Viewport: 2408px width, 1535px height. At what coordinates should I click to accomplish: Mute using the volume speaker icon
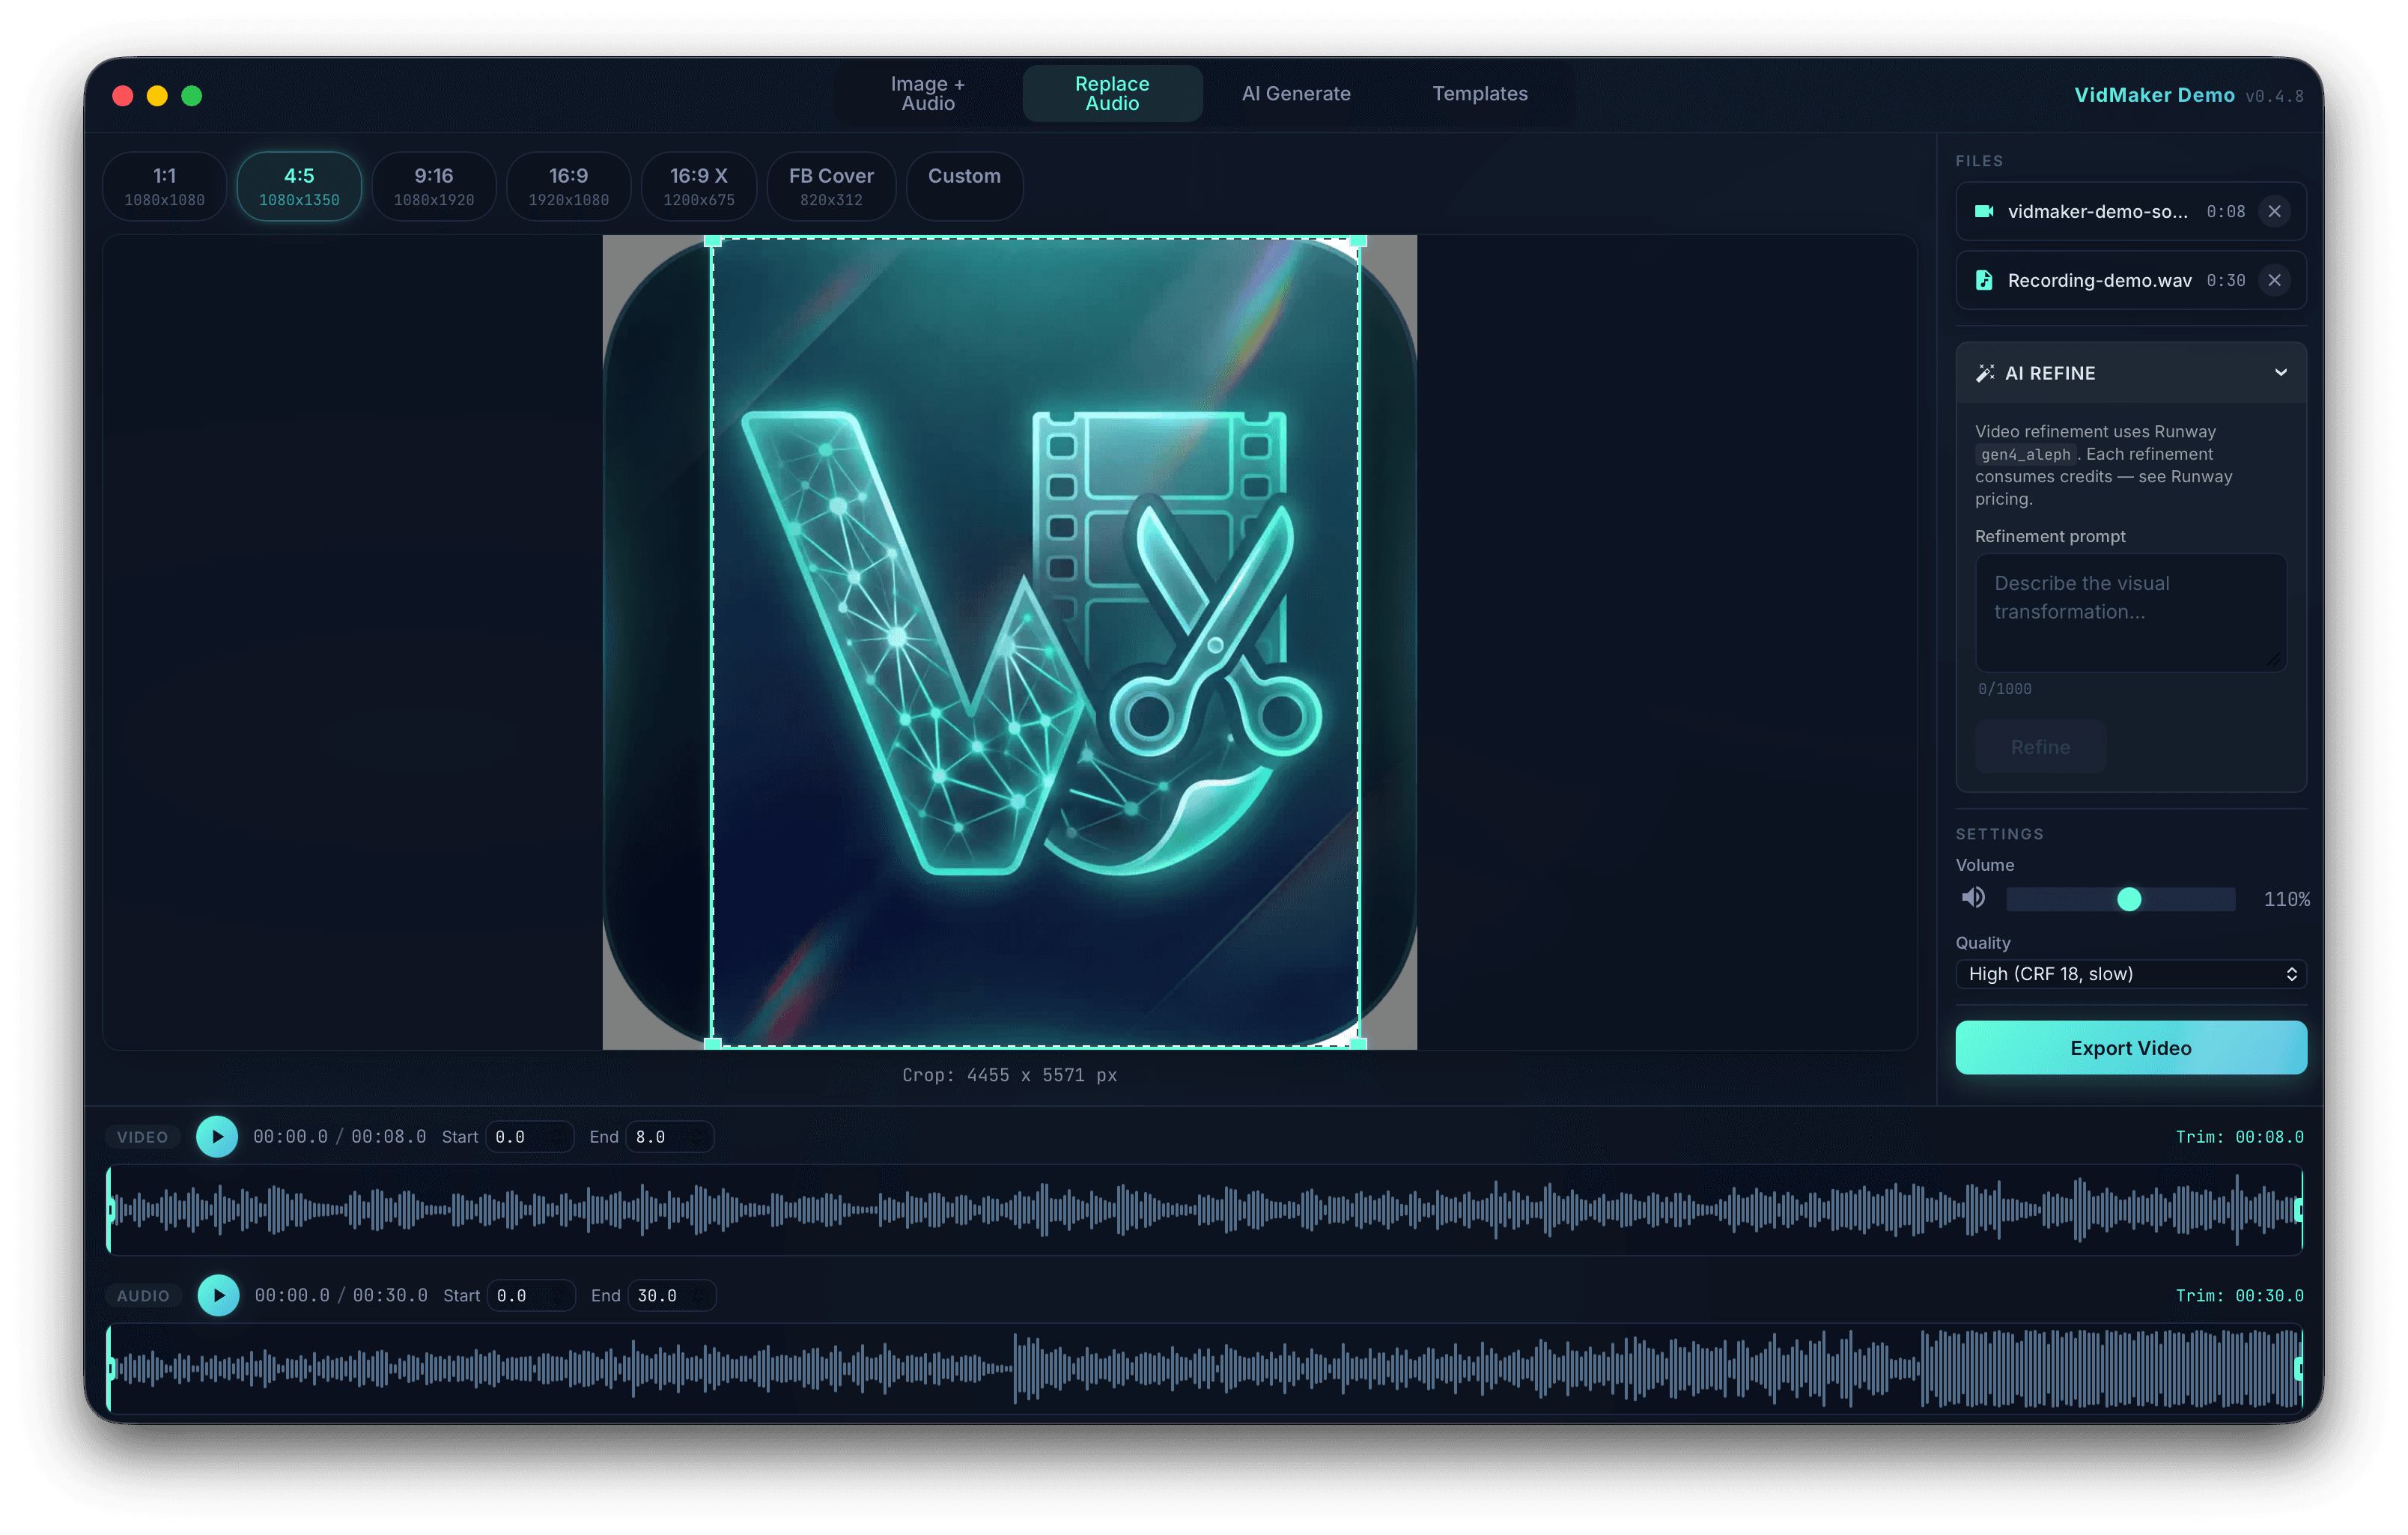[1973, 898]
